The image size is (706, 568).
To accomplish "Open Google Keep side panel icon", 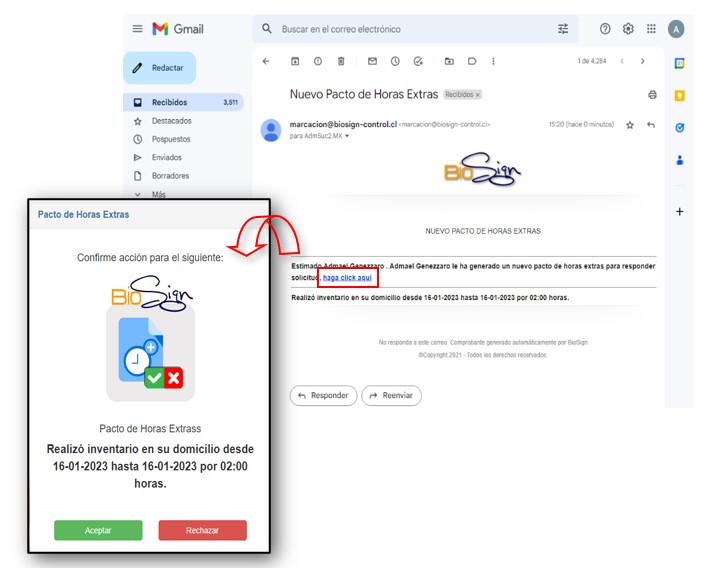I will 679,95.
